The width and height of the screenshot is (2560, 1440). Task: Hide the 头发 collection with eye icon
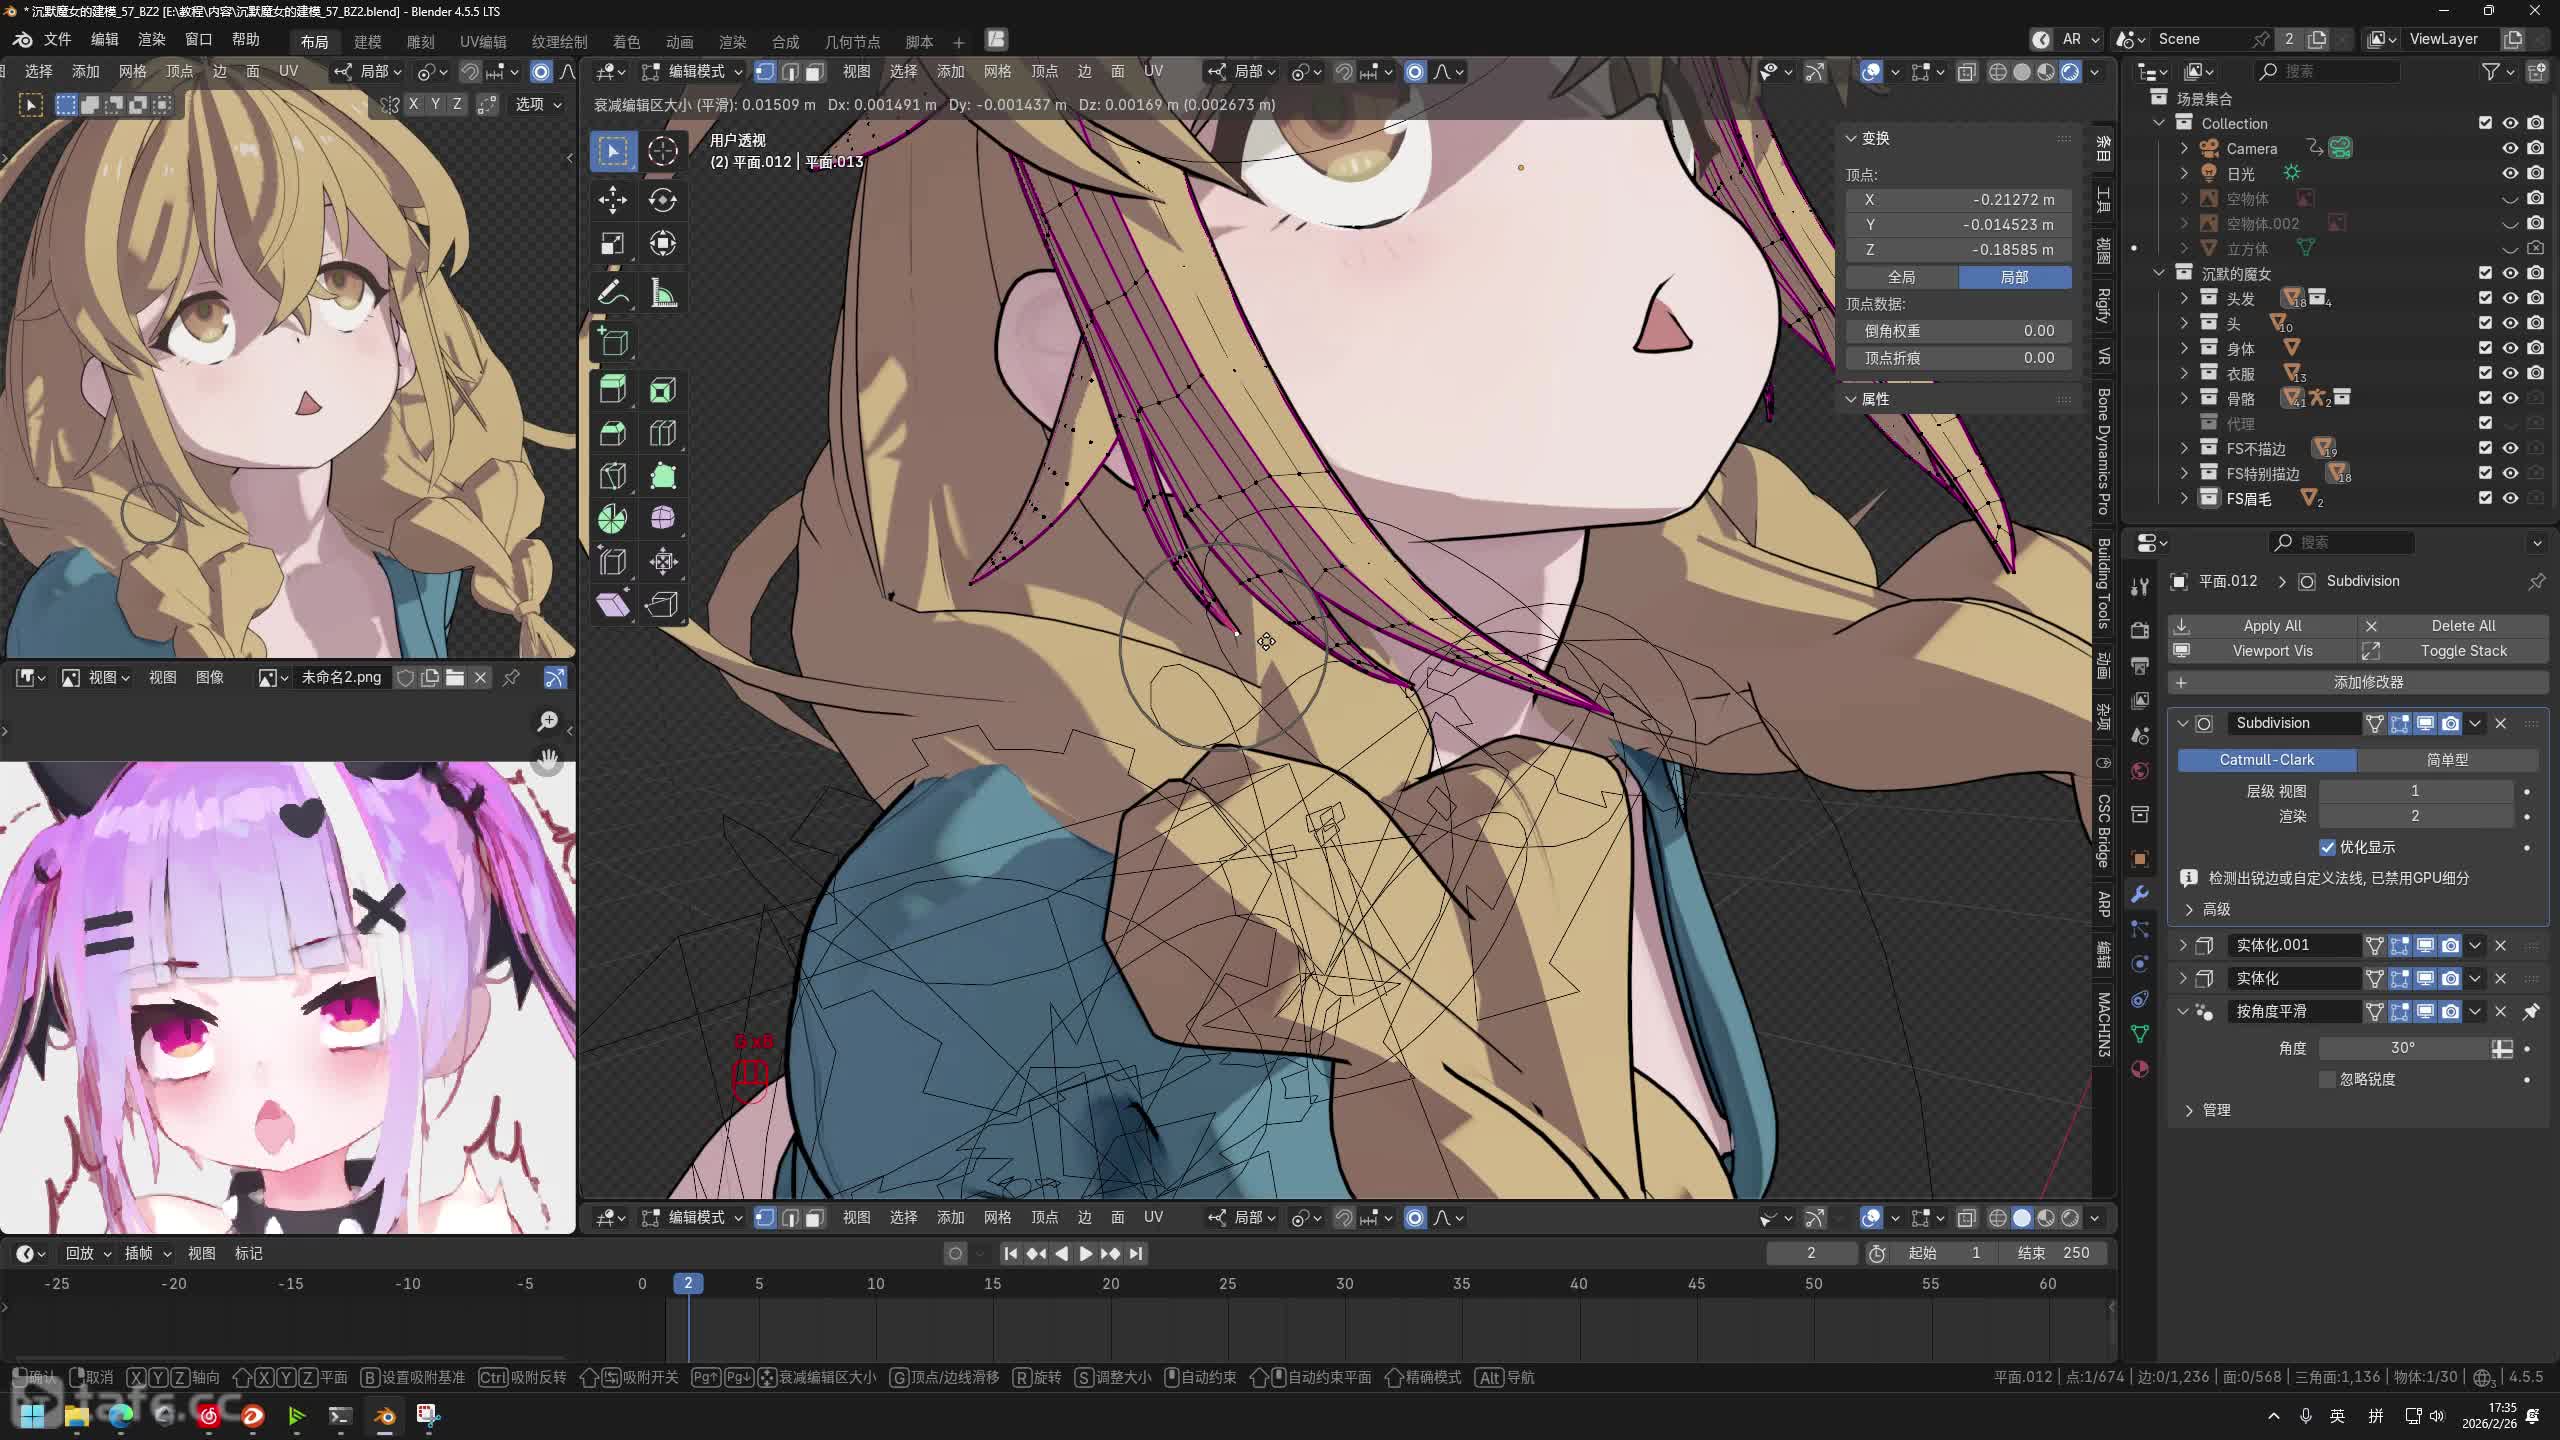point(2510,298)
